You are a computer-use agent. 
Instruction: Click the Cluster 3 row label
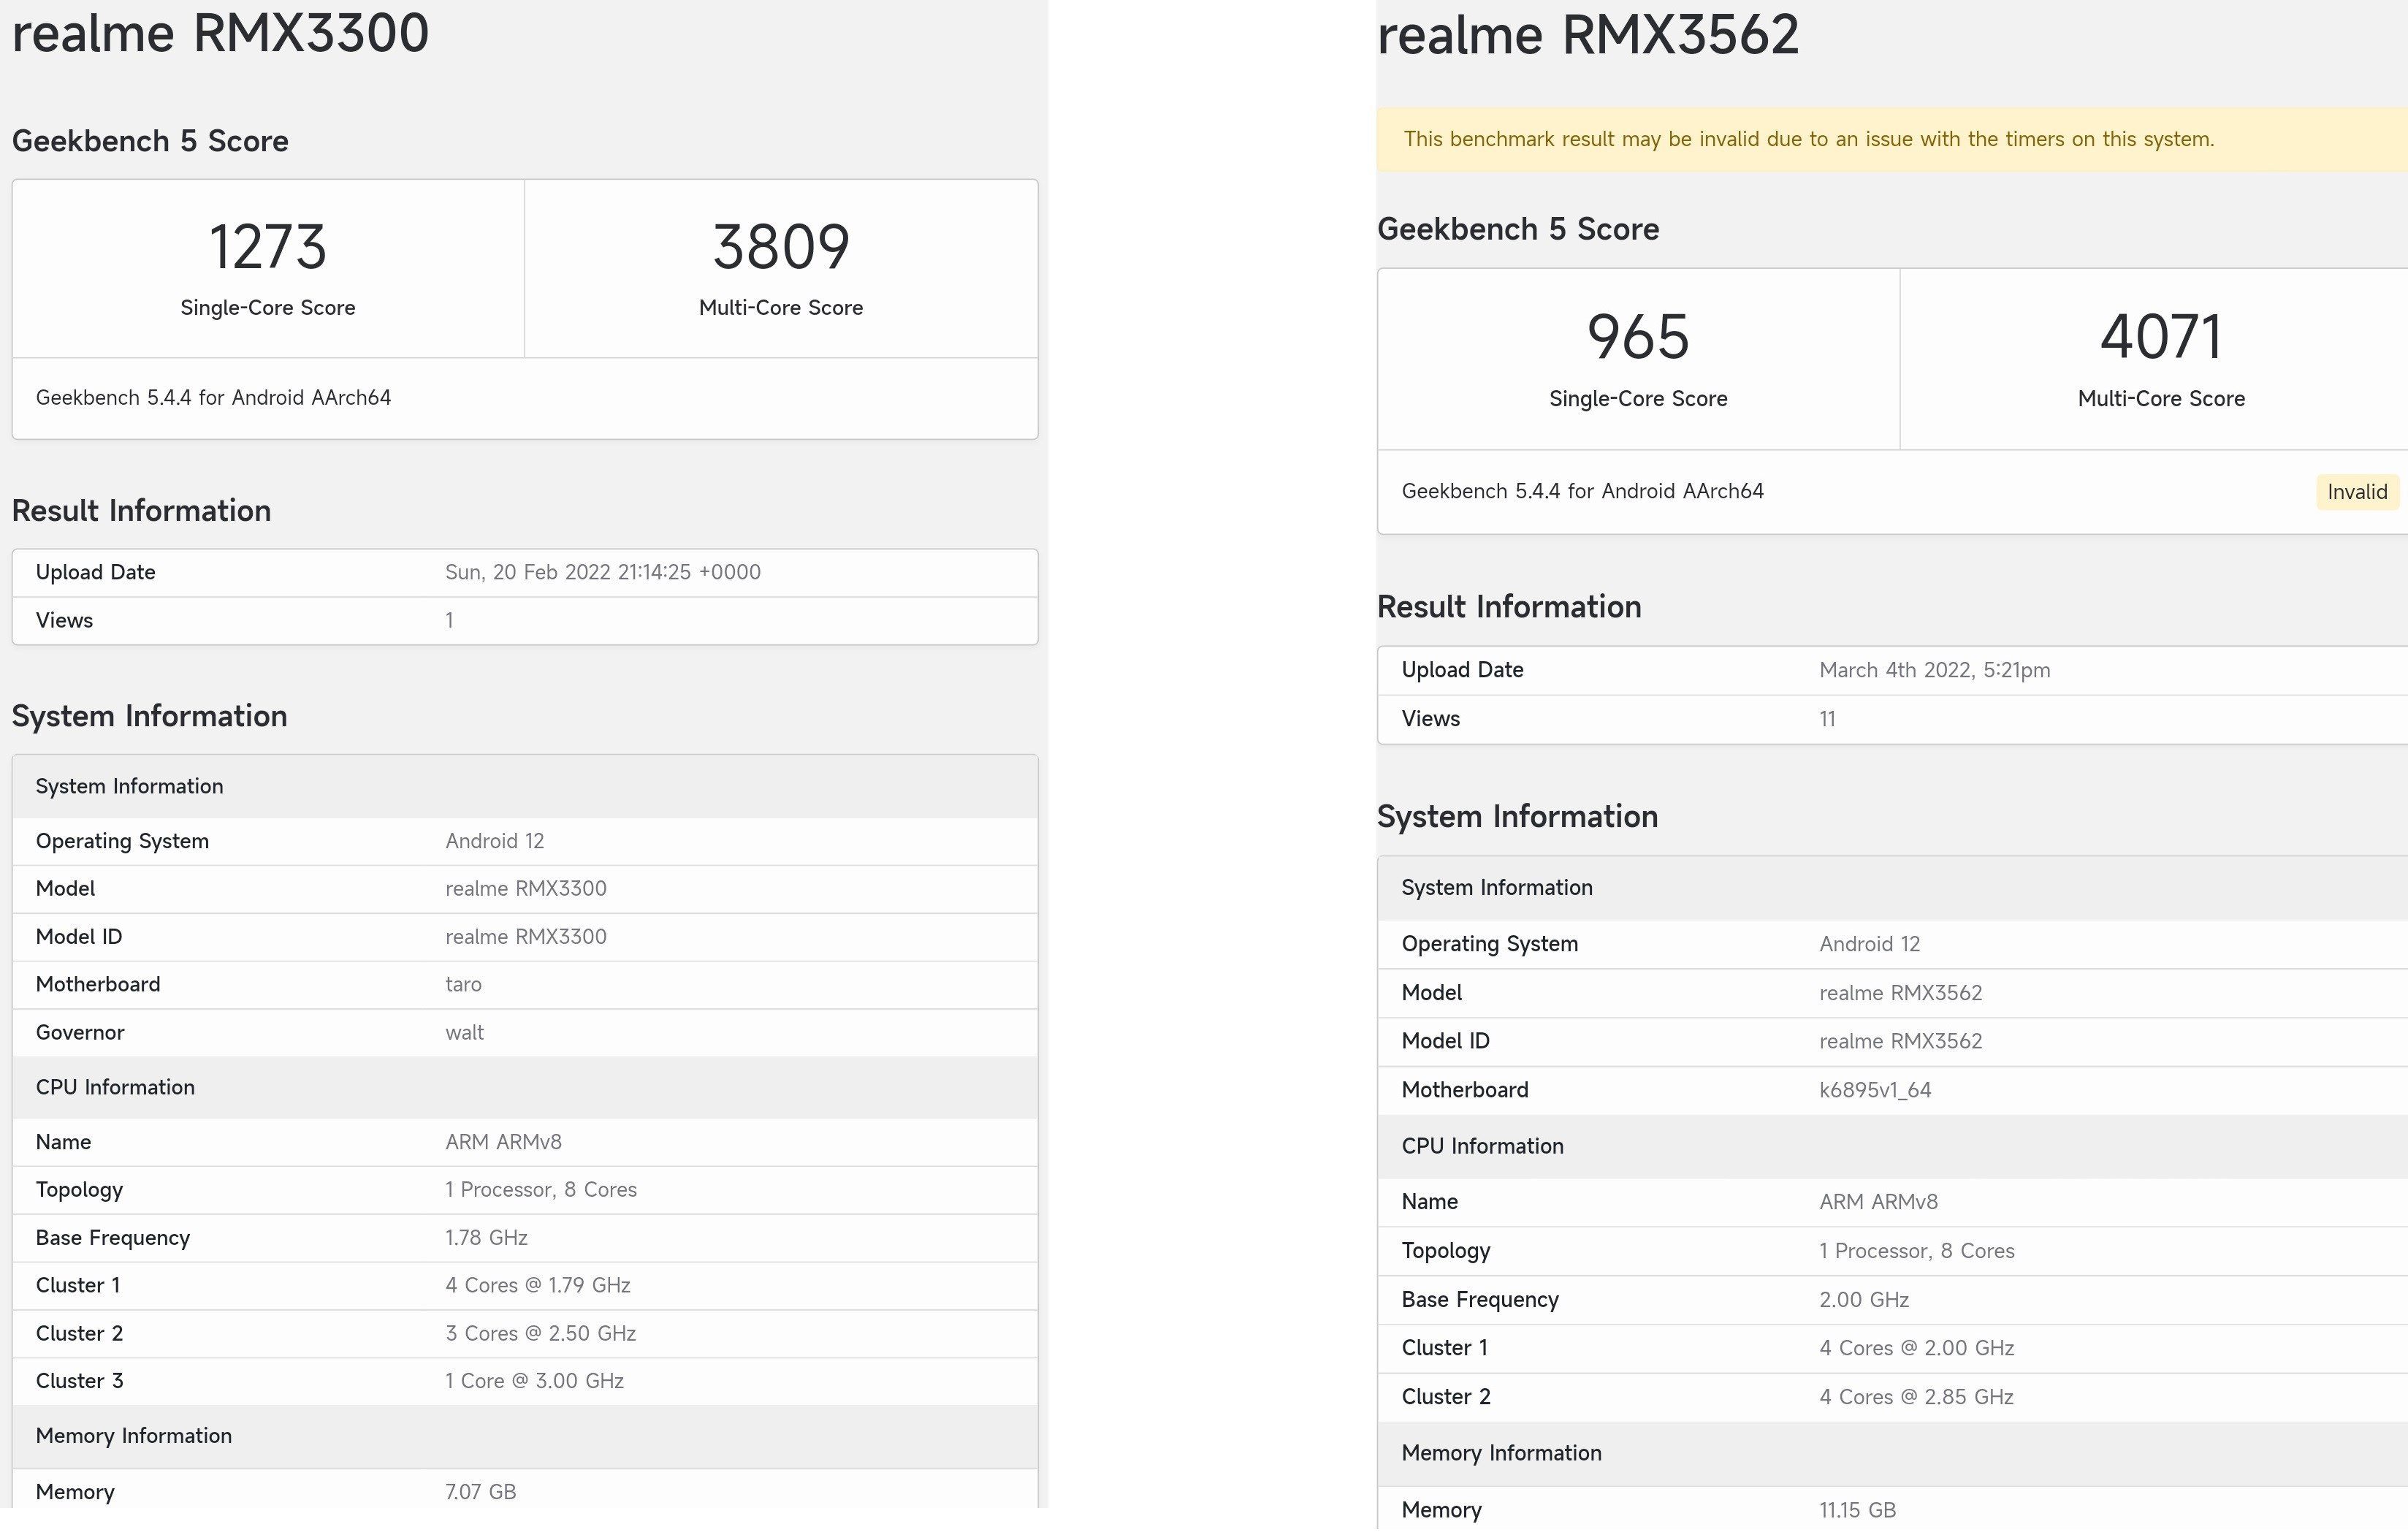[x=79, y=1381]
